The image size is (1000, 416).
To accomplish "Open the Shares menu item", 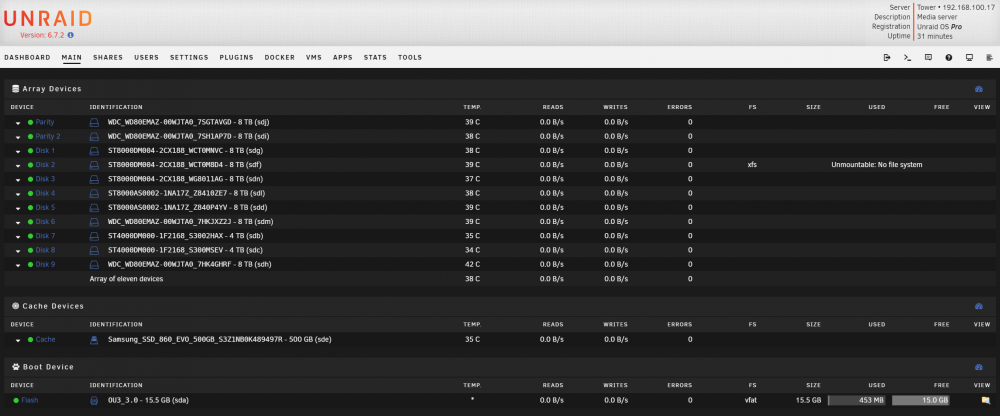I will pyautogui.click(x=108, y=57).
